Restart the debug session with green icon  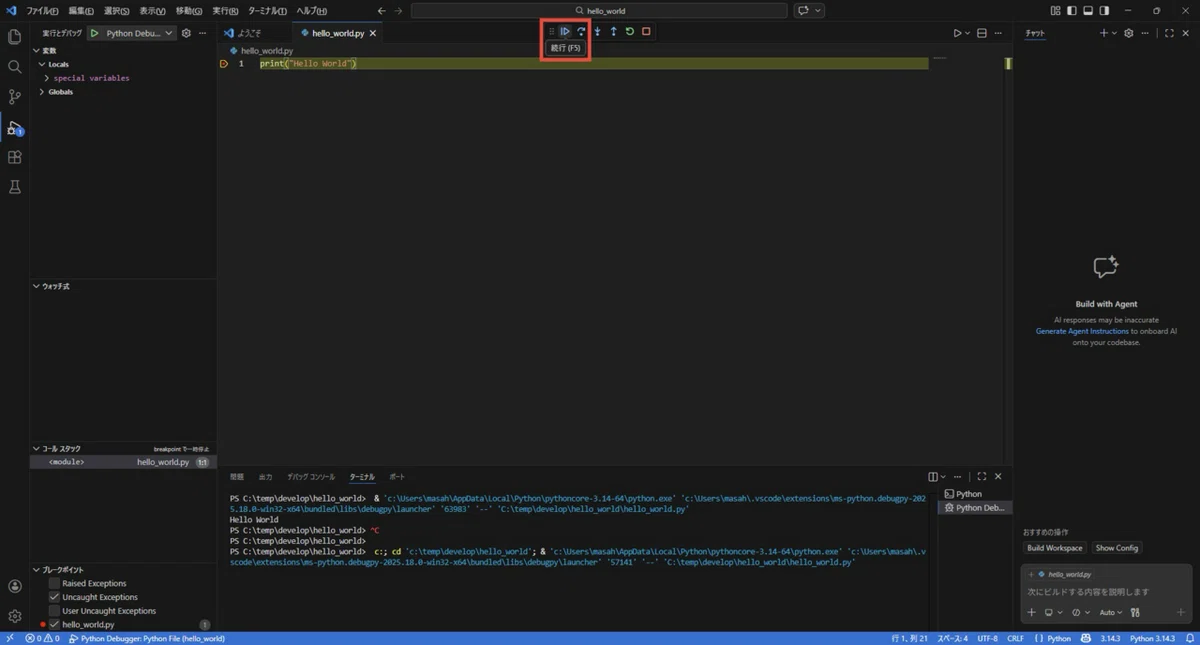pos(630,32)
